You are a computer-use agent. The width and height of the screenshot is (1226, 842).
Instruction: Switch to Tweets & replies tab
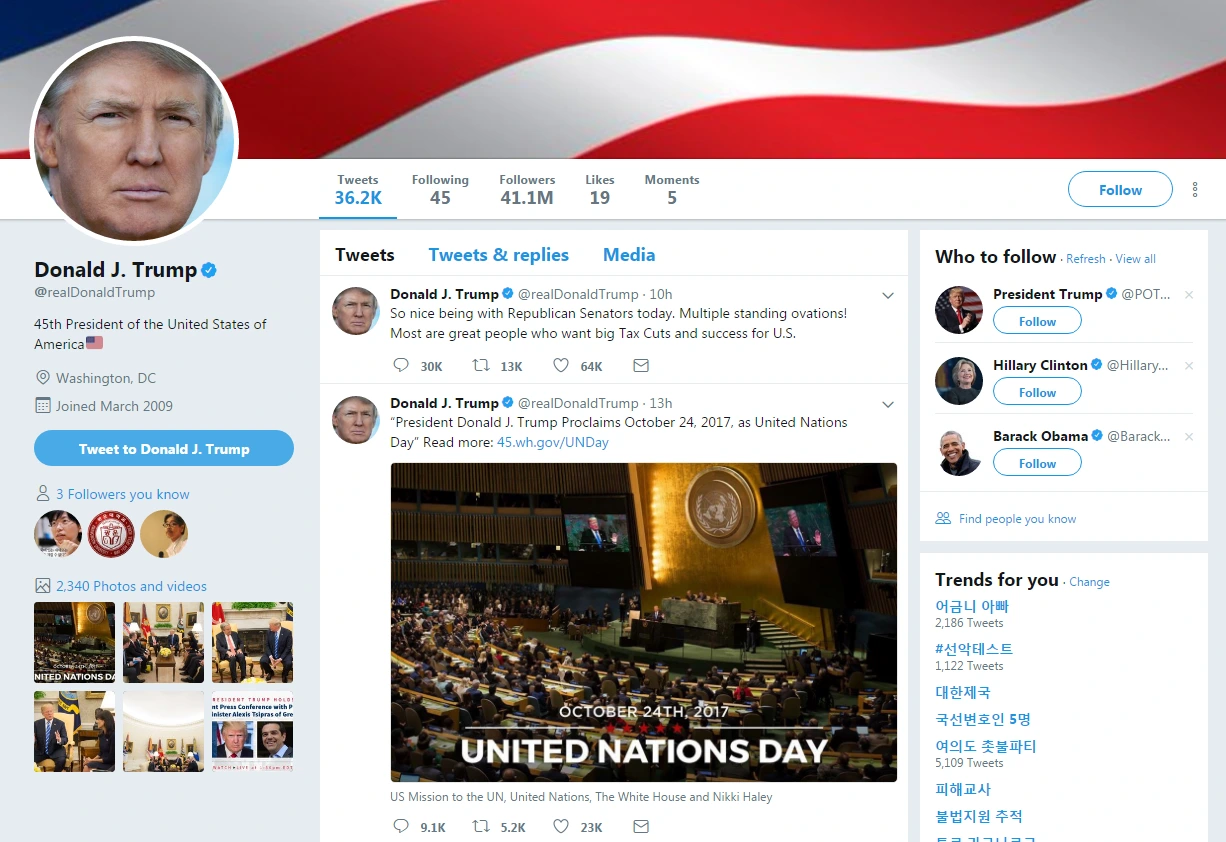click(499, 255)
